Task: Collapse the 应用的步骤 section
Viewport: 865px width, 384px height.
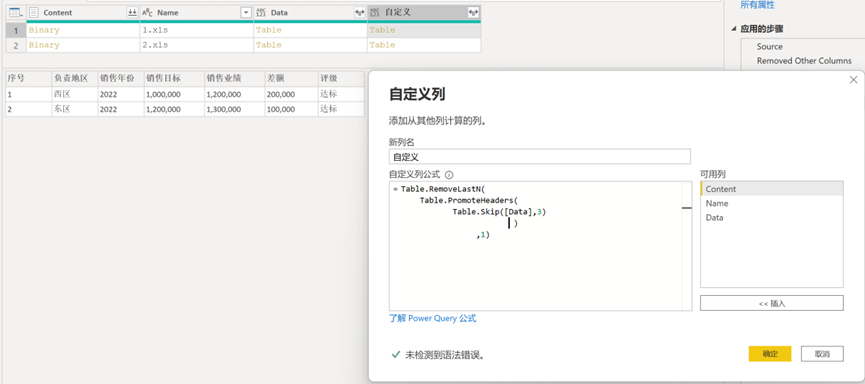Action: [734, 29]
